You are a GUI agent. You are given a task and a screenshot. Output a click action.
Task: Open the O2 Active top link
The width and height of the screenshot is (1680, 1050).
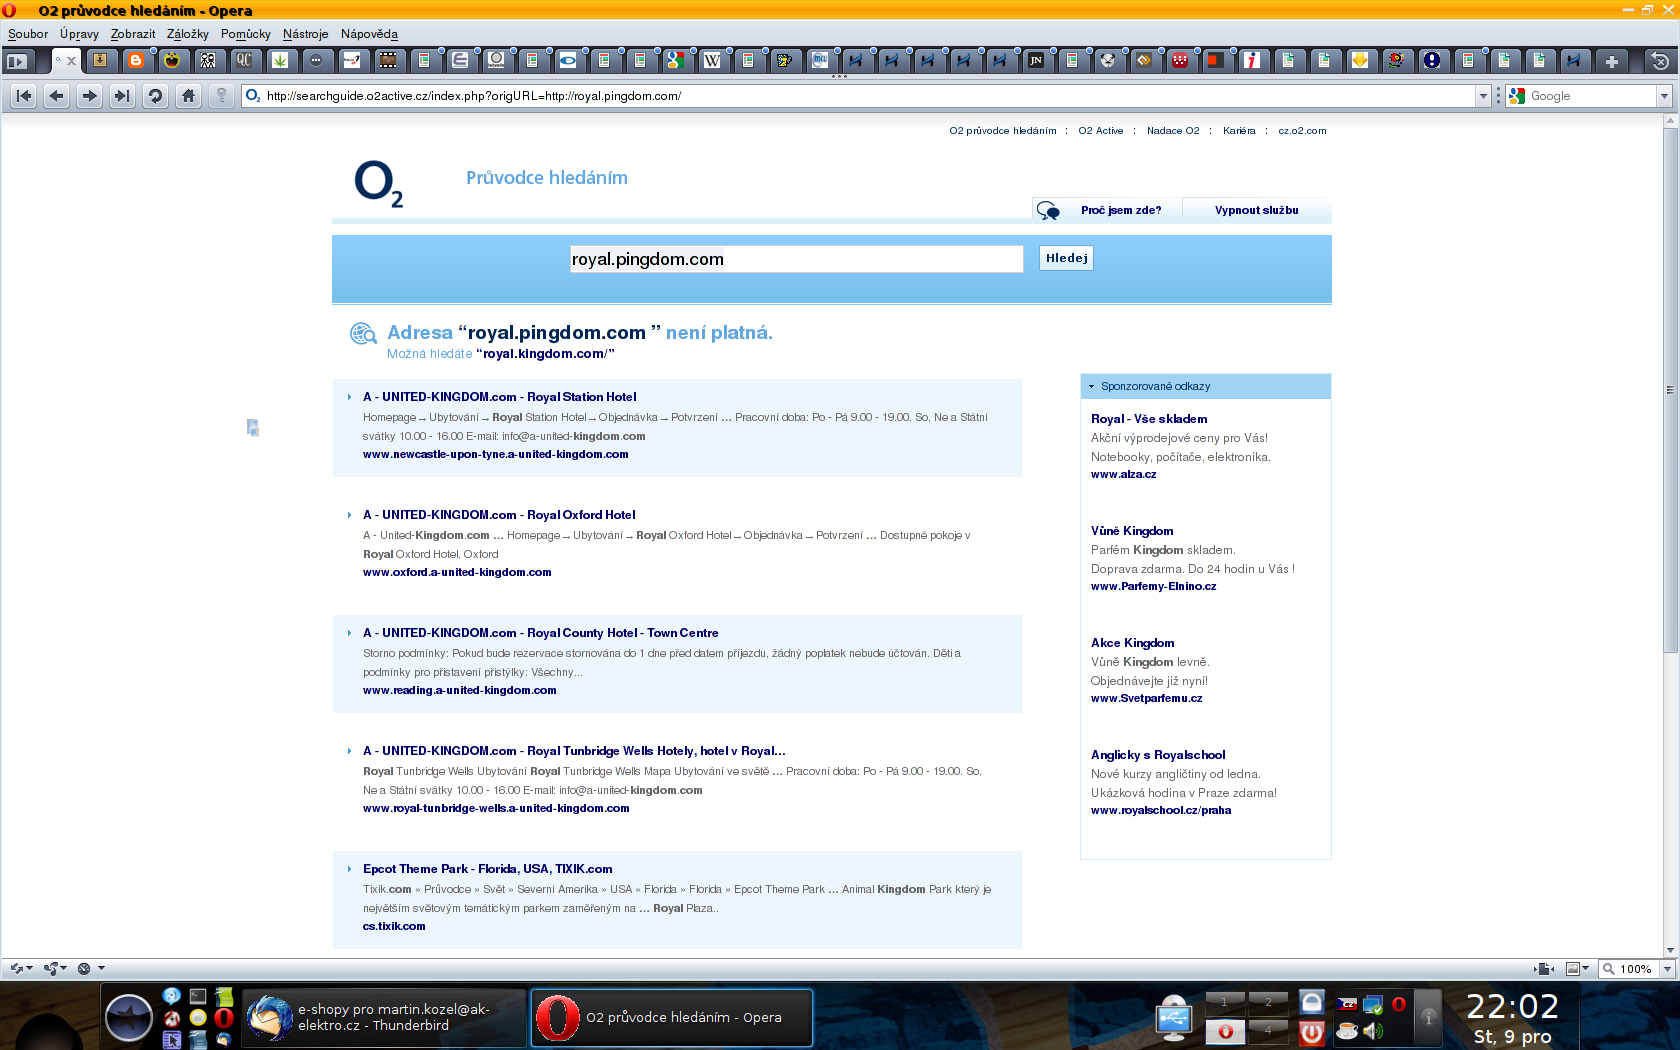(1101, 131)
